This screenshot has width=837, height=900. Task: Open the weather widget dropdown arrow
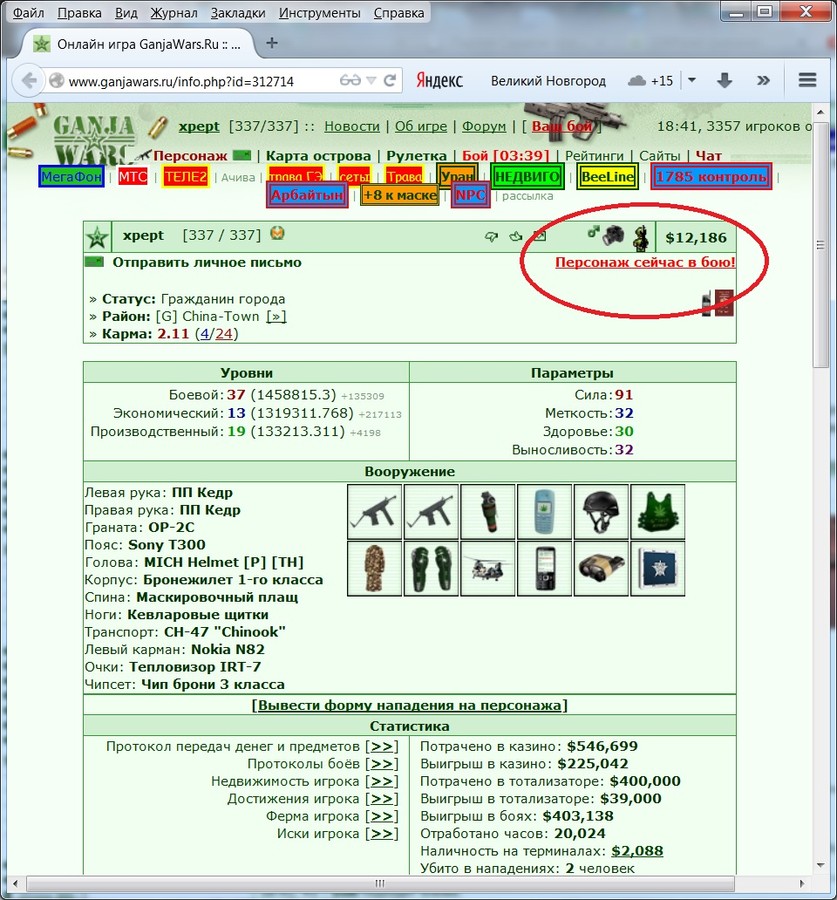692,80
